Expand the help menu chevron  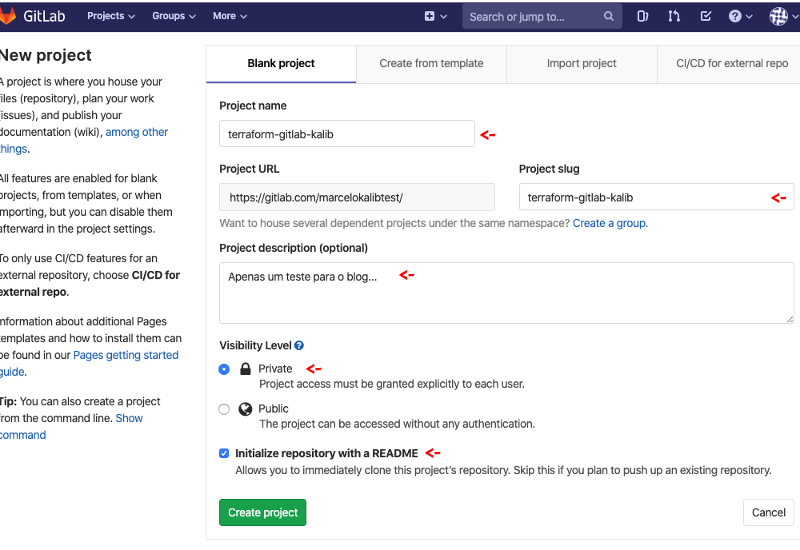click(749, 16)
